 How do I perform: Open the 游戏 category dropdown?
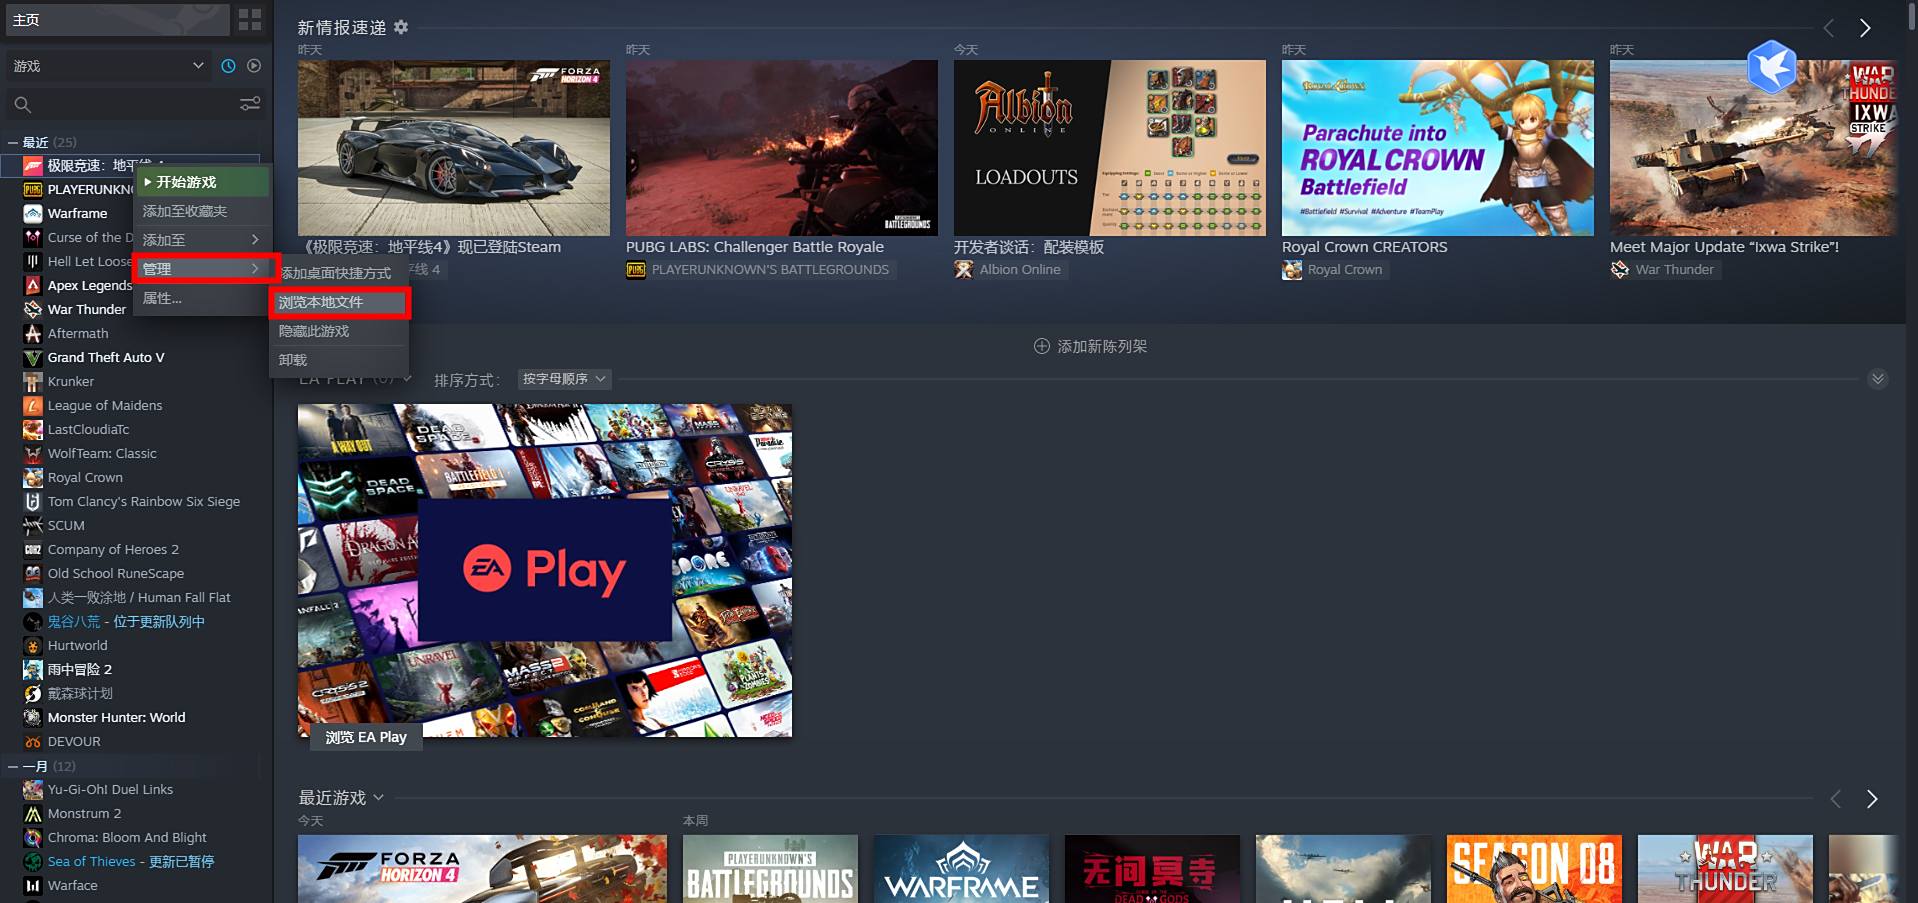pyautogui.click(x=108, y=66)
